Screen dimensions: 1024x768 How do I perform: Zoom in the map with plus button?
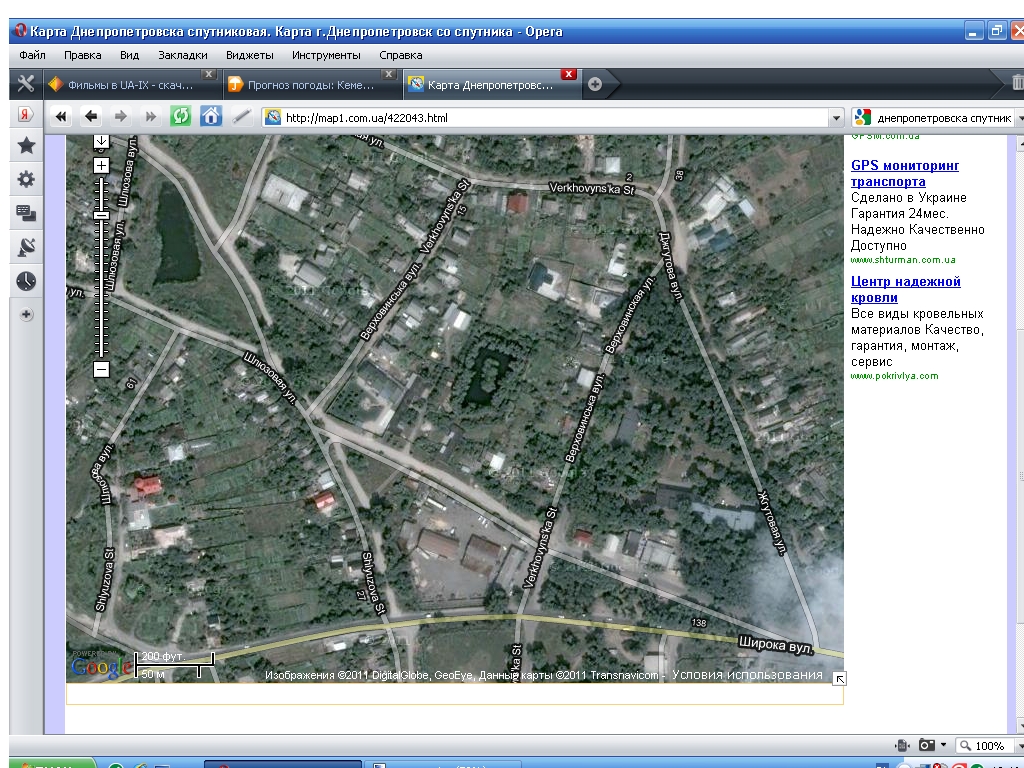[x=101, y=165]
